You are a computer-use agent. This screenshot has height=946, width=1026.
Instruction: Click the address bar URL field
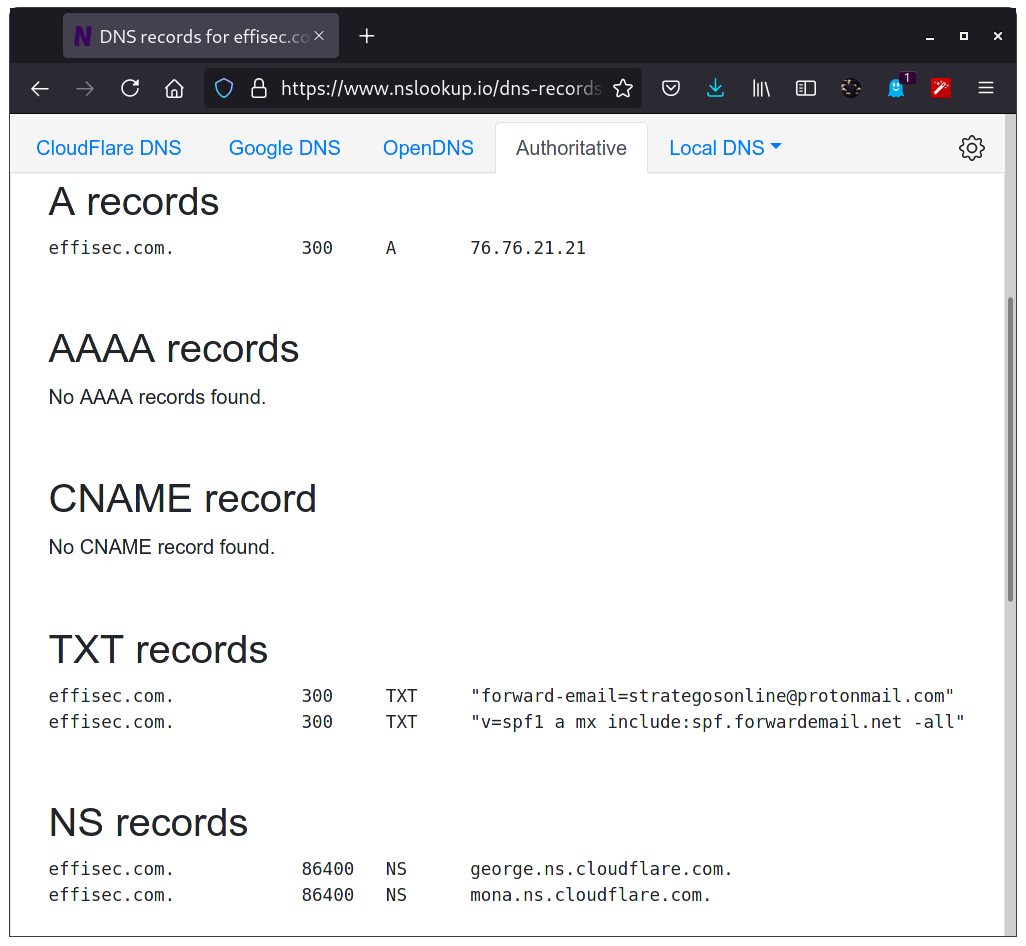pos(430,88)
